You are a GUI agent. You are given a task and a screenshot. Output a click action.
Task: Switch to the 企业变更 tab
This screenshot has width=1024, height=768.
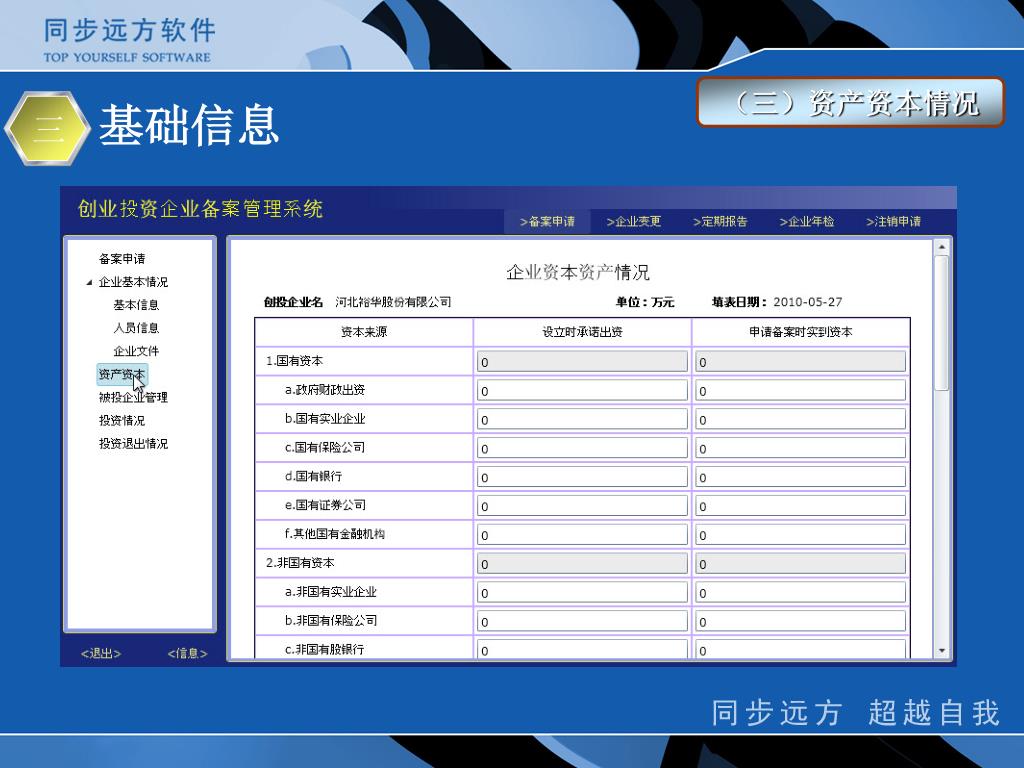coord(634,222)
